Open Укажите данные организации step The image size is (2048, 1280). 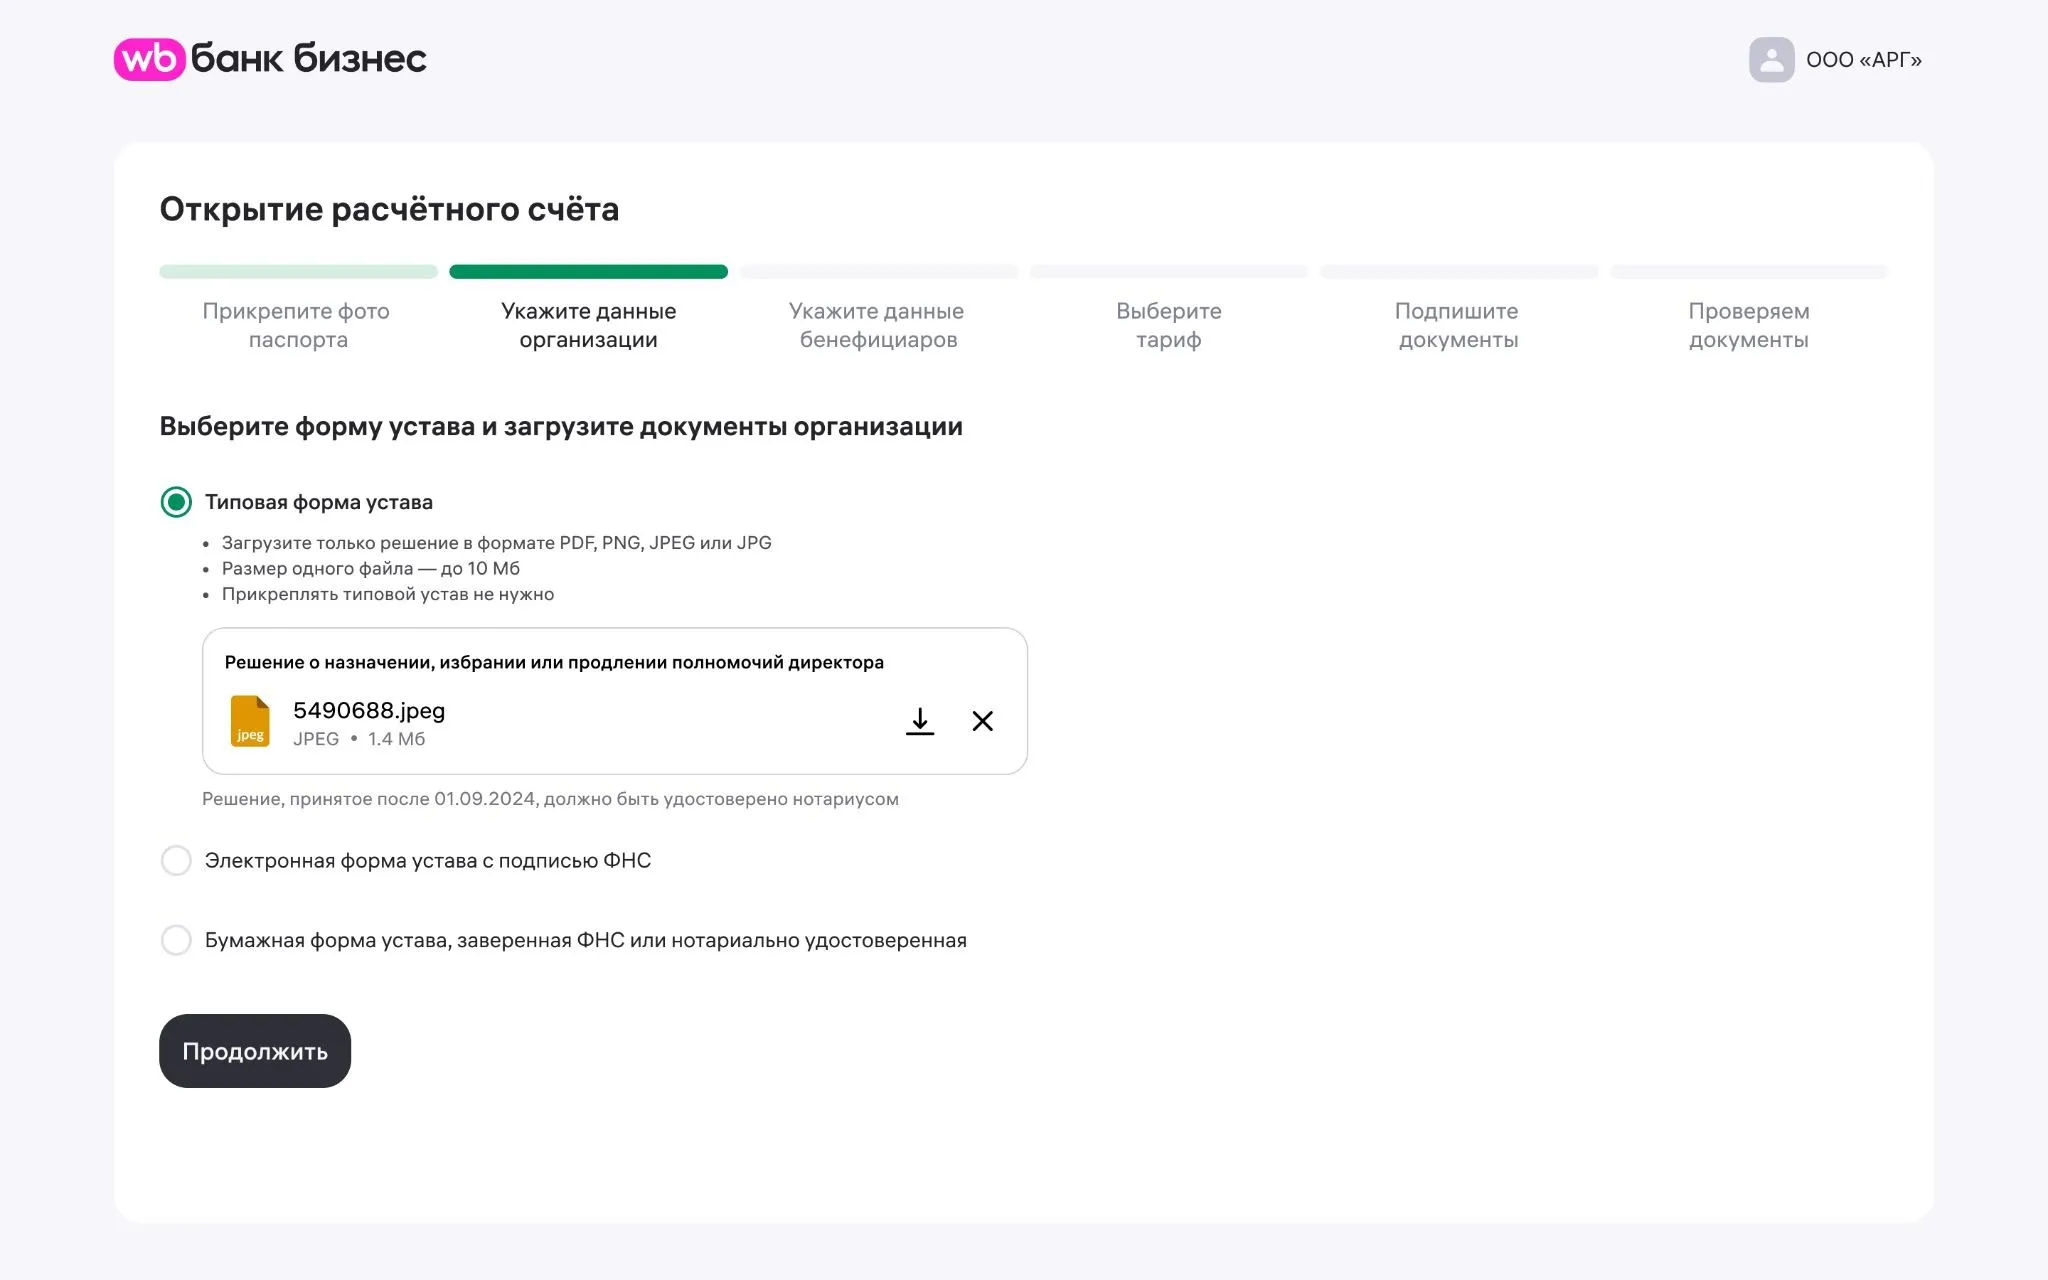coord(589,325)
